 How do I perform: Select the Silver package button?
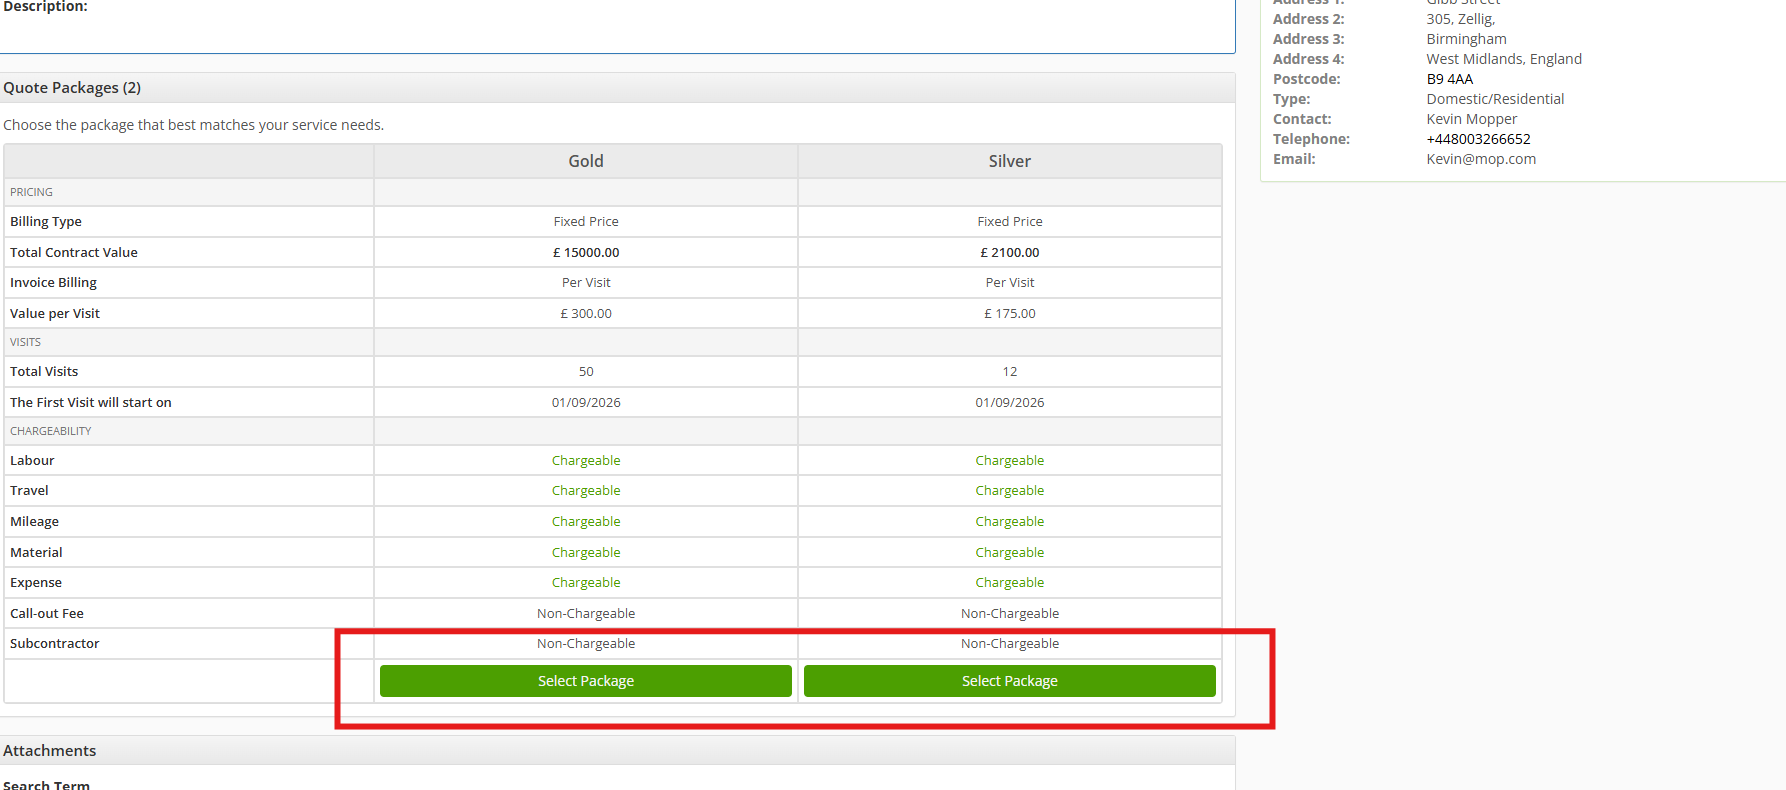[1009, 681]
